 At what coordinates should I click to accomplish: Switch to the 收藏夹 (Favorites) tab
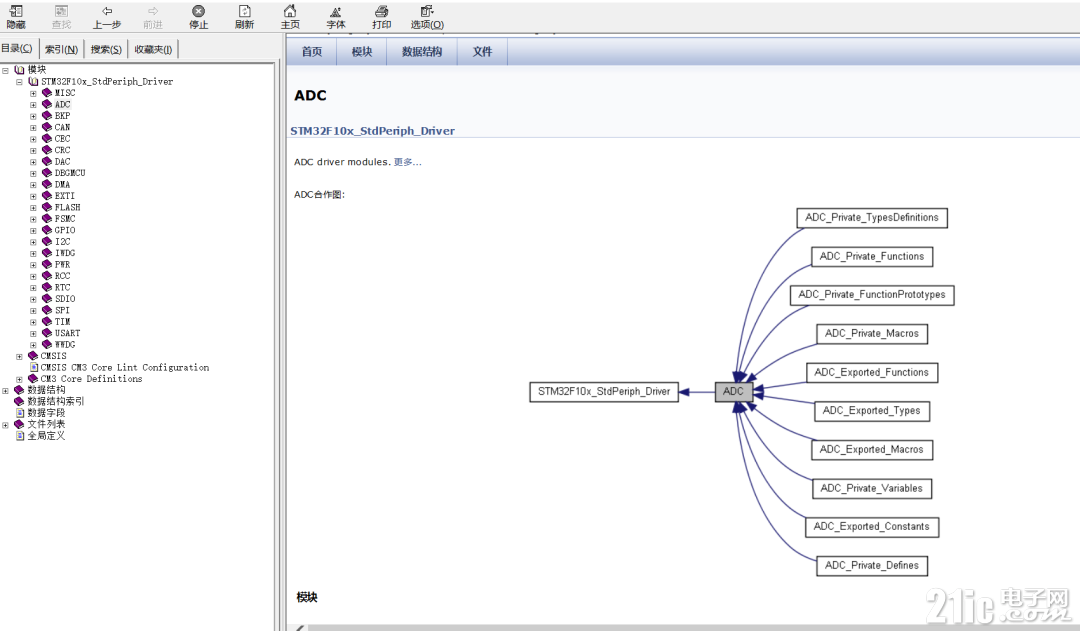(x=153, y=49)
